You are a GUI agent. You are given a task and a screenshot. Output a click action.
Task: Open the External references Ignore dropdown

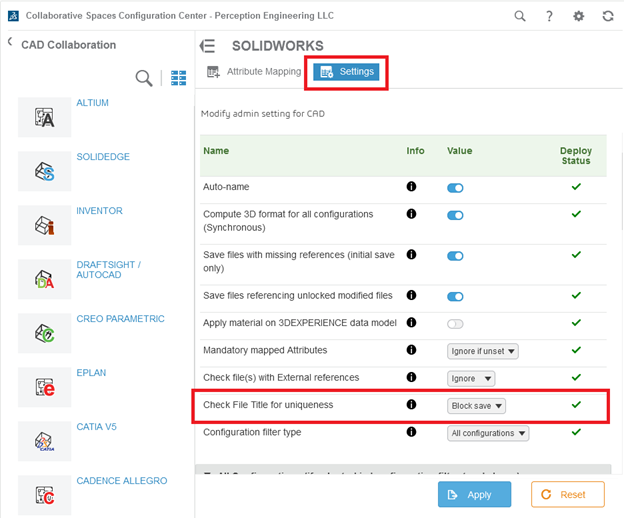pos(471,379)
